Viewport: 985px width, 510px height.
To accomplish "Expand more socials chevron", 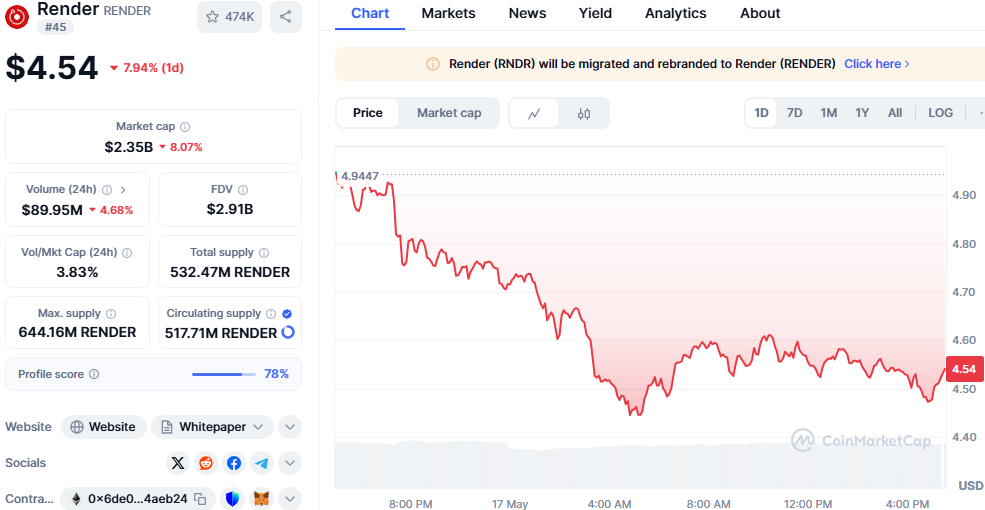I will [x=290, y=464].
